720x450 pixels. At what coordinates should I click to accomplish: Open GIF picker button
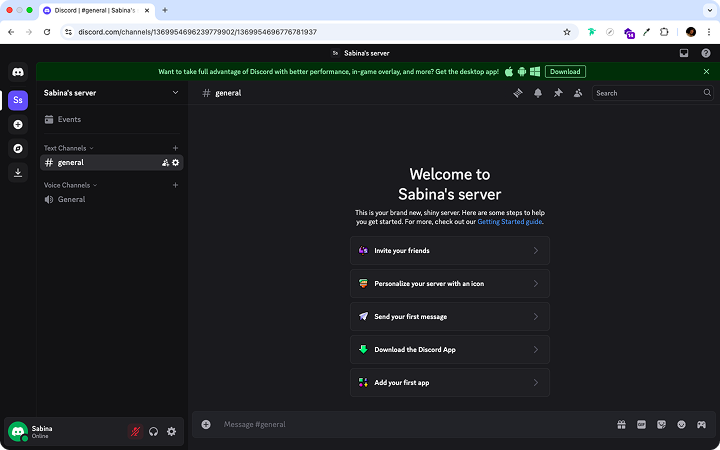pyautogui.click(x=641, y=424)
